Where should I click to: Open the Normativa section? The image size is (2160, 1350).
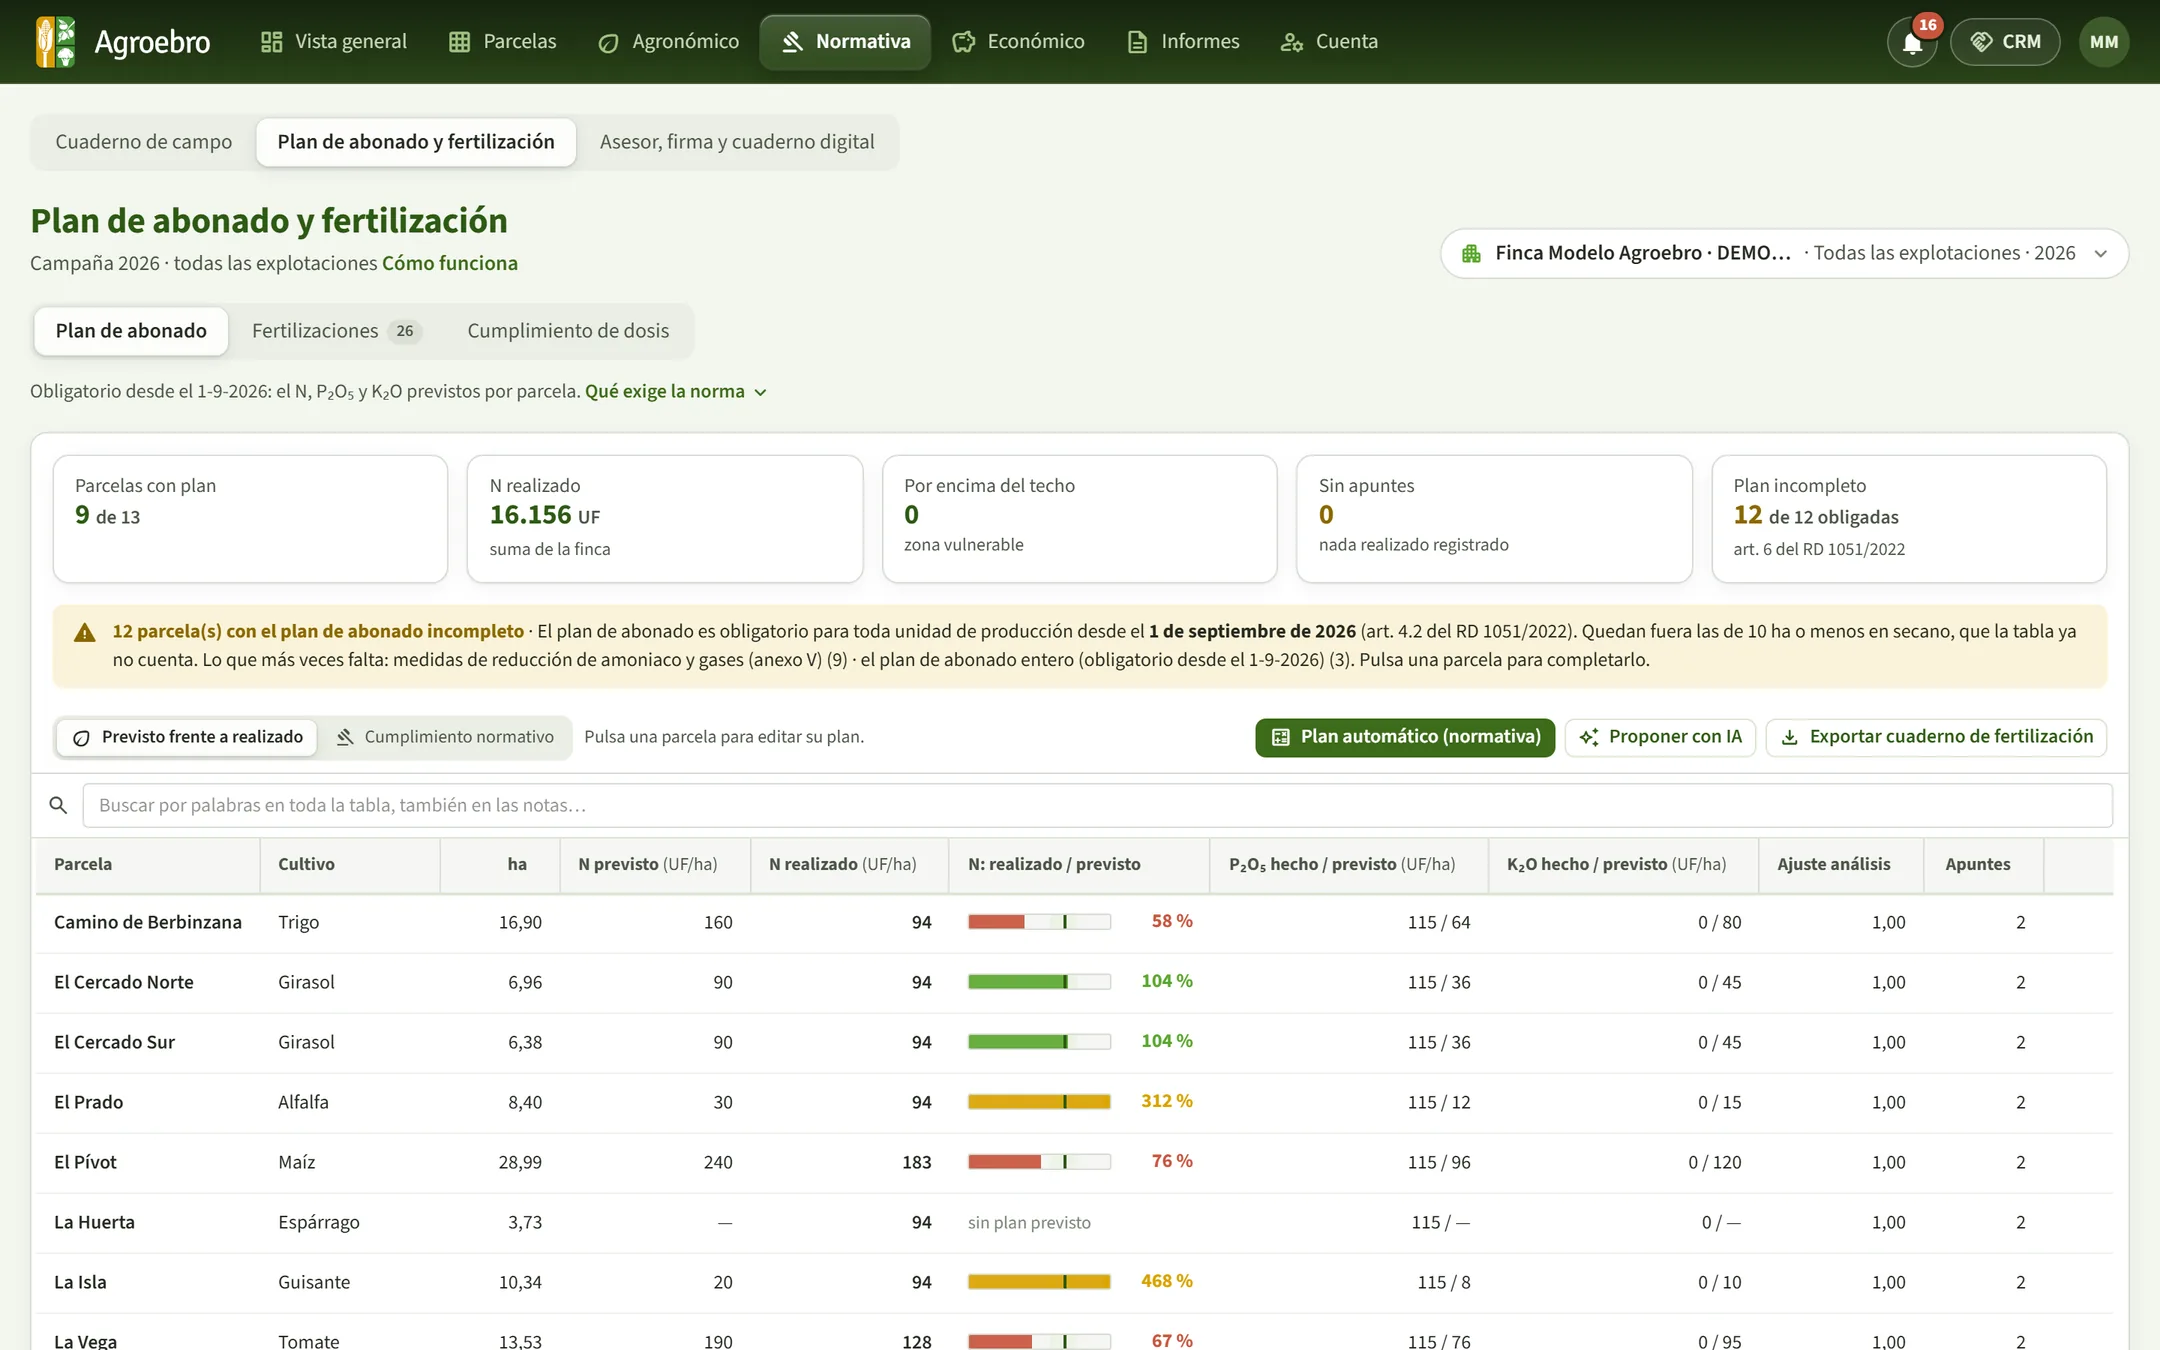[x=845, y=41]
